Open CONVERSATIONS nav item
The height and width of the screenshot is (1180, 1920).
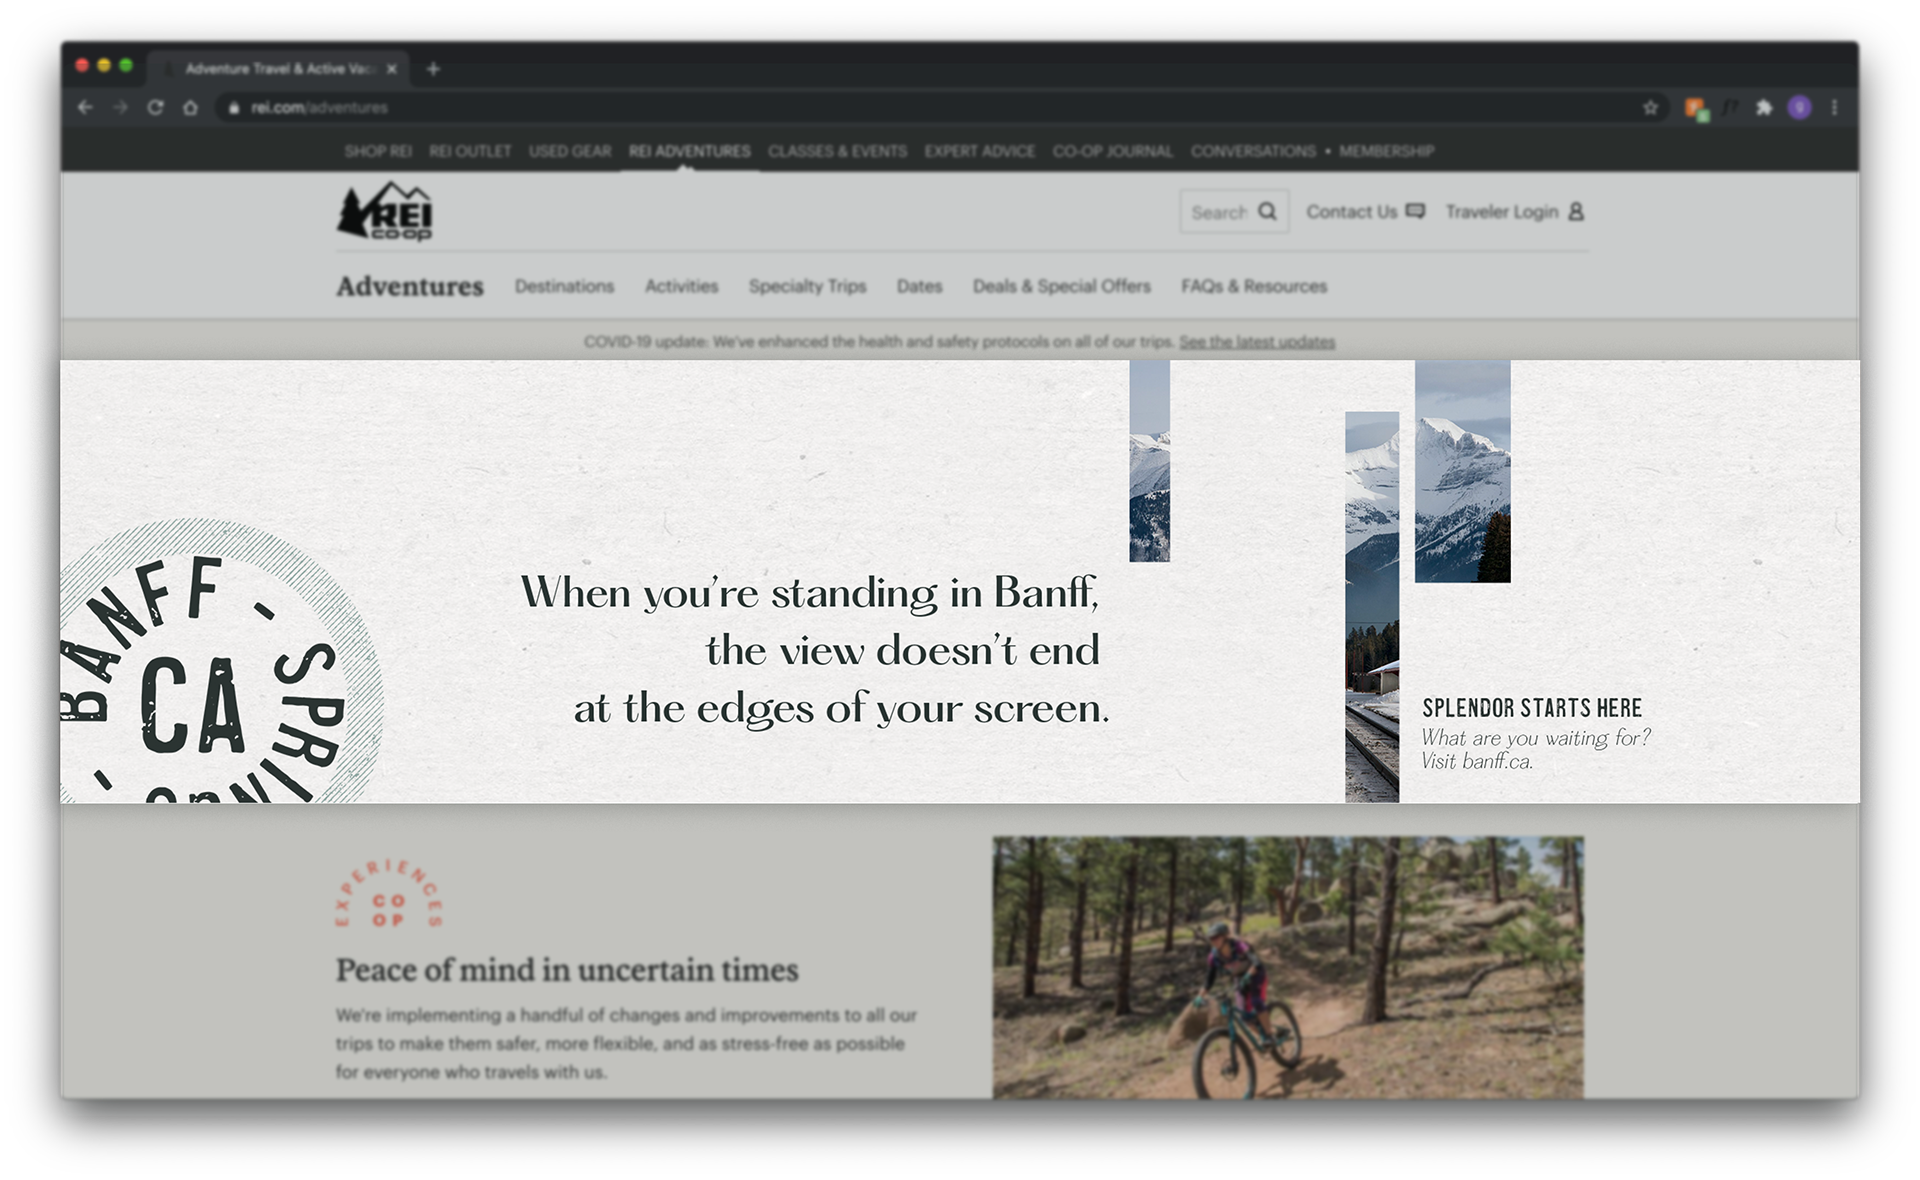tap(1253, 151)
